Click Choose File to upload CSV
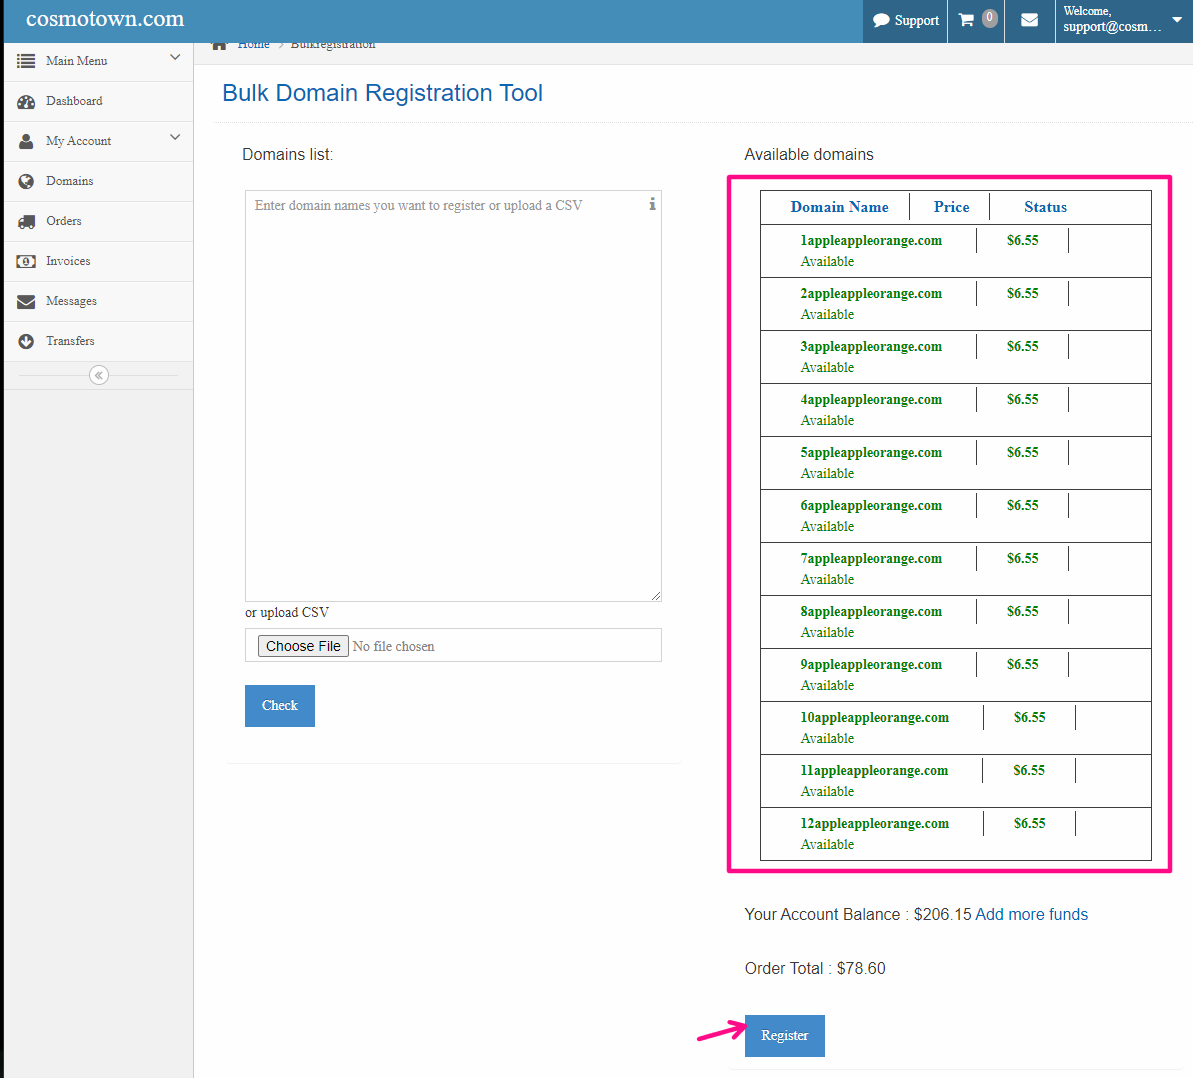The height and width of the screenshot is (1078, 1193). [x=303, y=646]
